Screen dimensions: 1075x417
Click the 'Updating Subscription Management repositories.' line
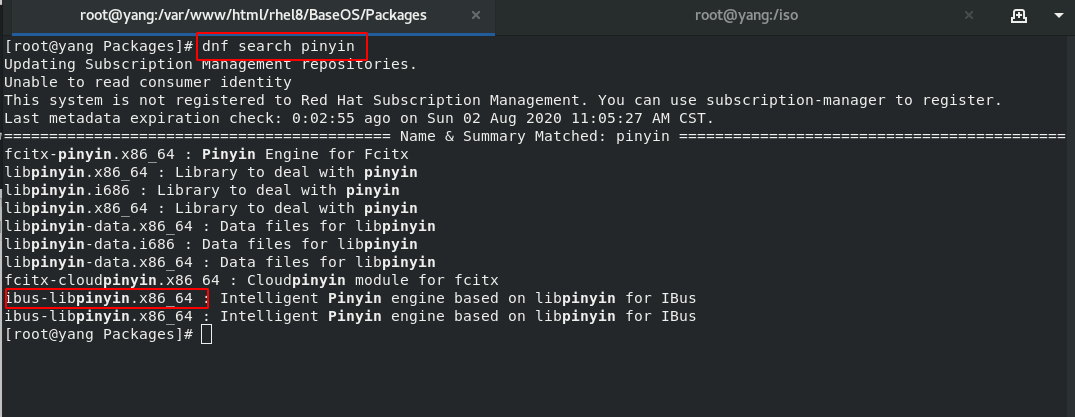(210, 64)
